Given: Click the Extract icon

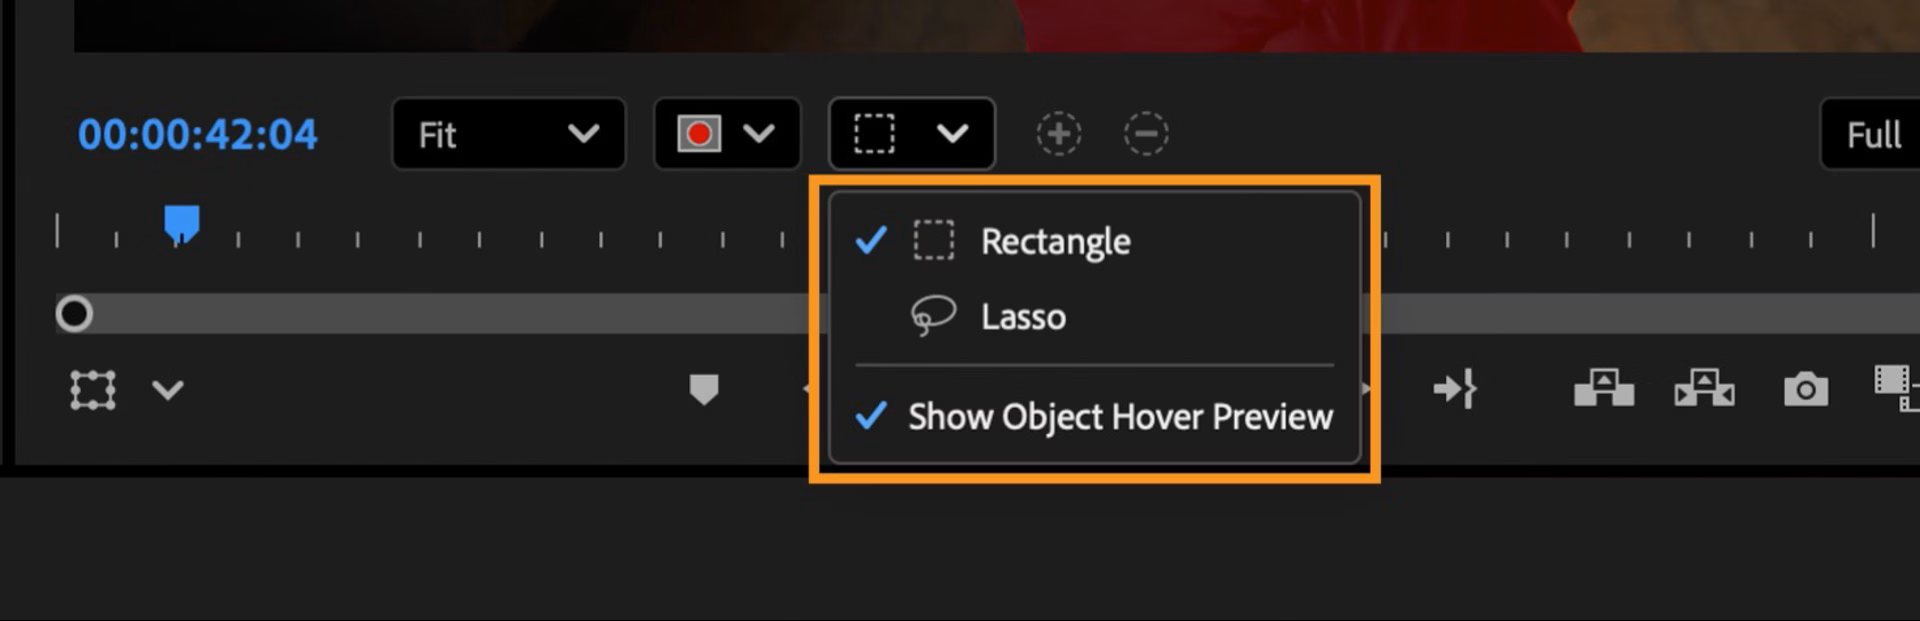Looking at the screenshot, I should click(1704, 388).
